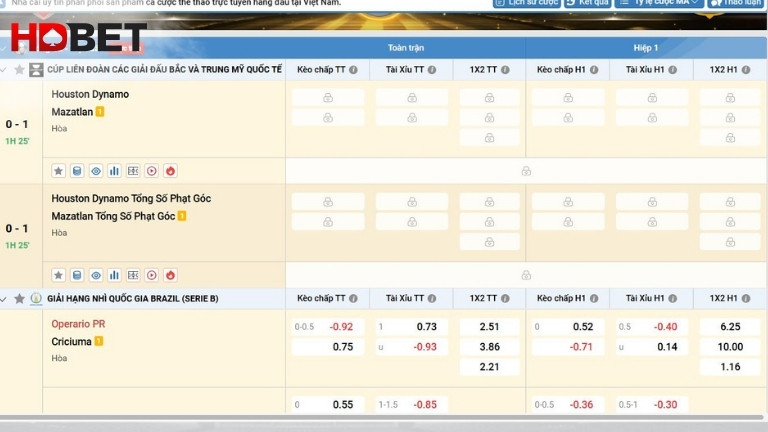The image size is (768, 432).
Task: Select Criciuma handicap odds 0.75
Action: coord(328,347)
